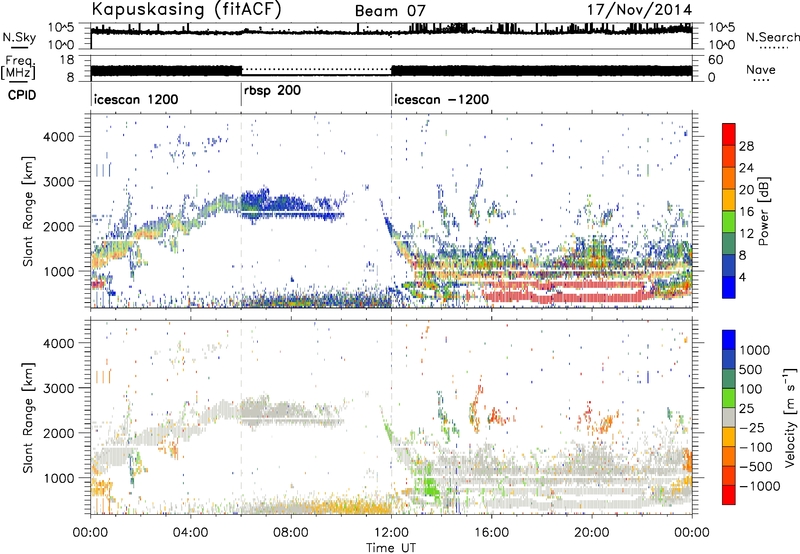Click the '08:00' time tick label
The image size is (800, 554).
[291, 533]
